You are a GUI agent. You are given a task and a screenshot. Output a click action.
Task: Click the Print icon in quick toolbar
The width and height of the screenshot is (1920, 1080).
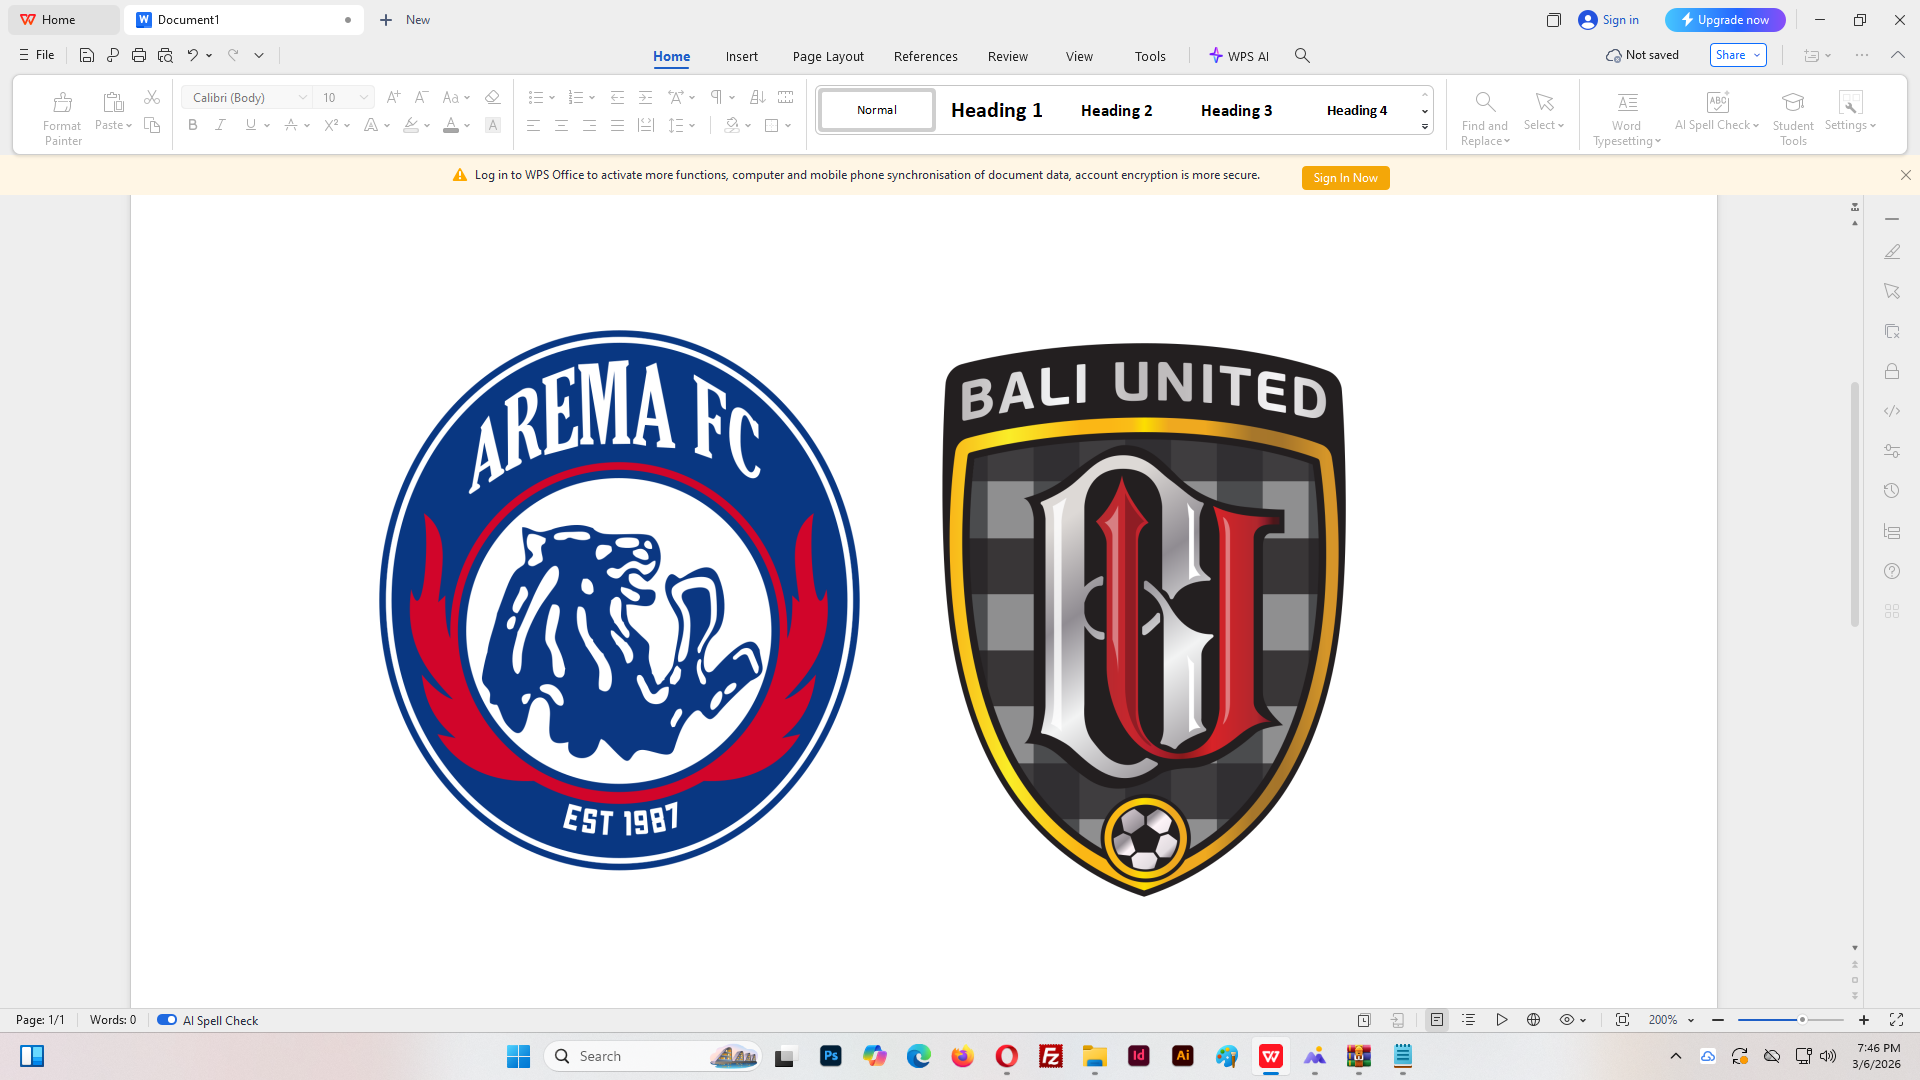(x=139, y=55)
